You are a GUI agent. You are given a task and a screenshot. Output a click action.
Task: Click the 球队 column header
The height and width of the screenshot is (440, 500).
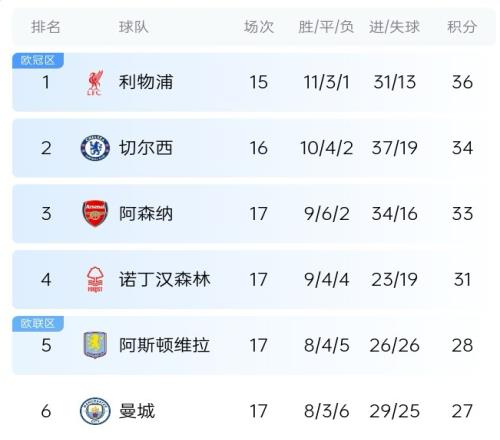click(x=134, y=27)
